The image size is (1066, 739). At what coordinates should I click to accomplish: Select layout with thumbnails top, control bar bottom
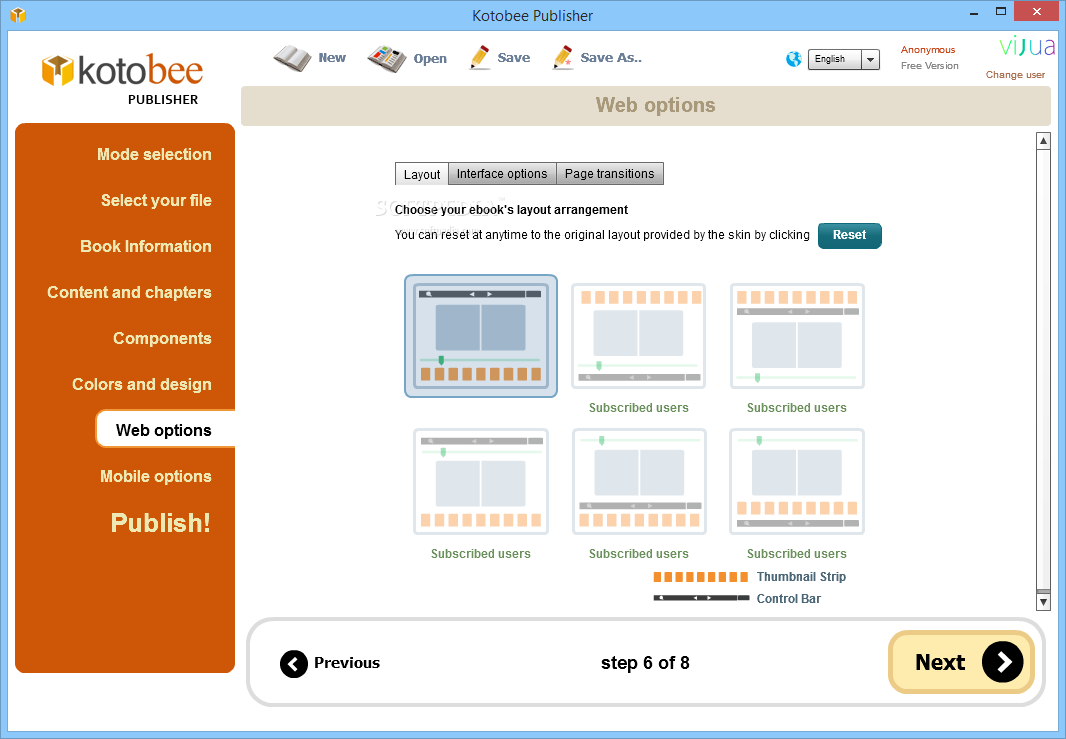coord(638,336)
